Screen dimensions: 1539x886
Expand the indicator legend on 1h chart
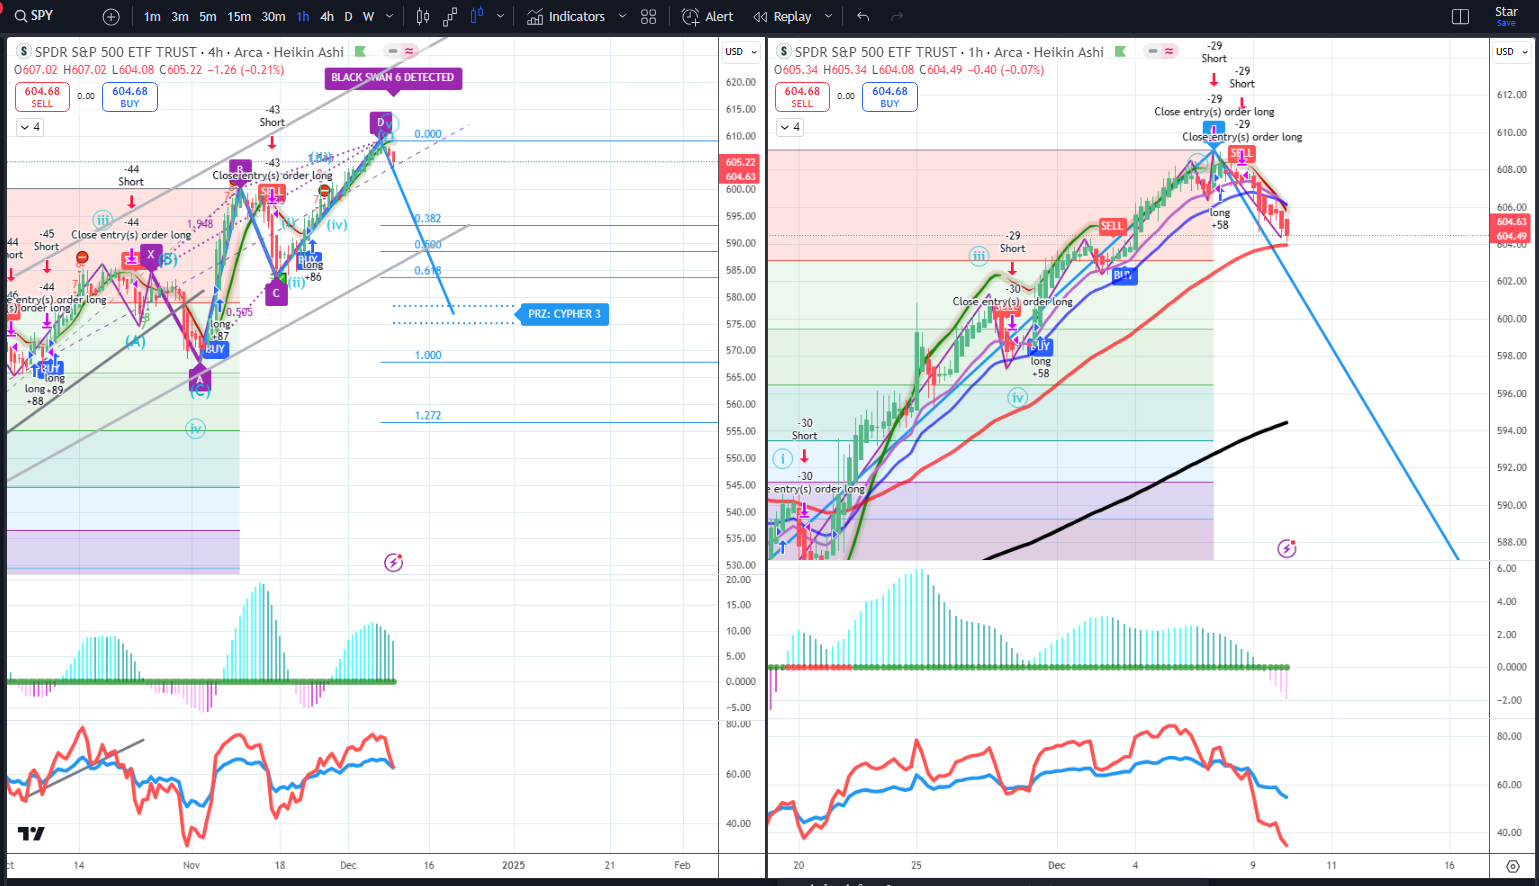click(789, 127)
